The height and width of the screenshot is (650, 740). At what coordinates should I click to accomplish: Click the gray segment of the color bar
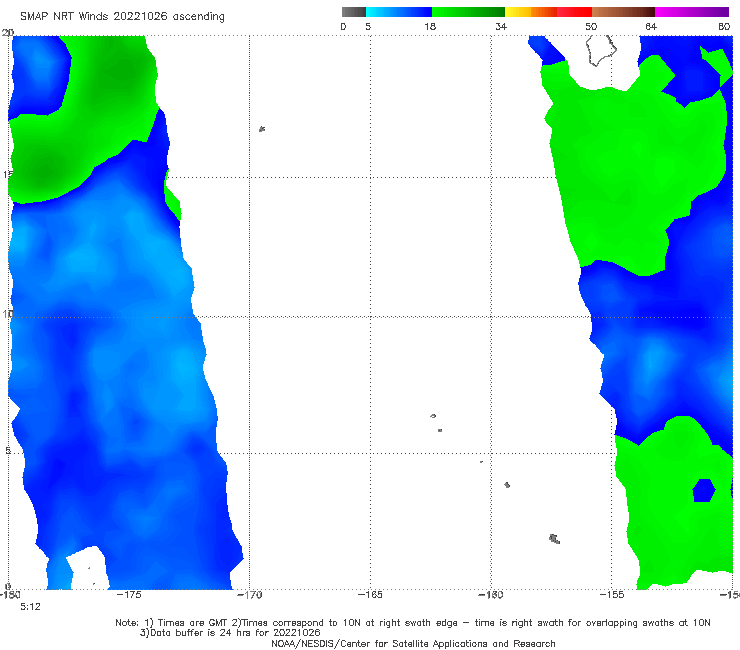click(x=353, y=12)
